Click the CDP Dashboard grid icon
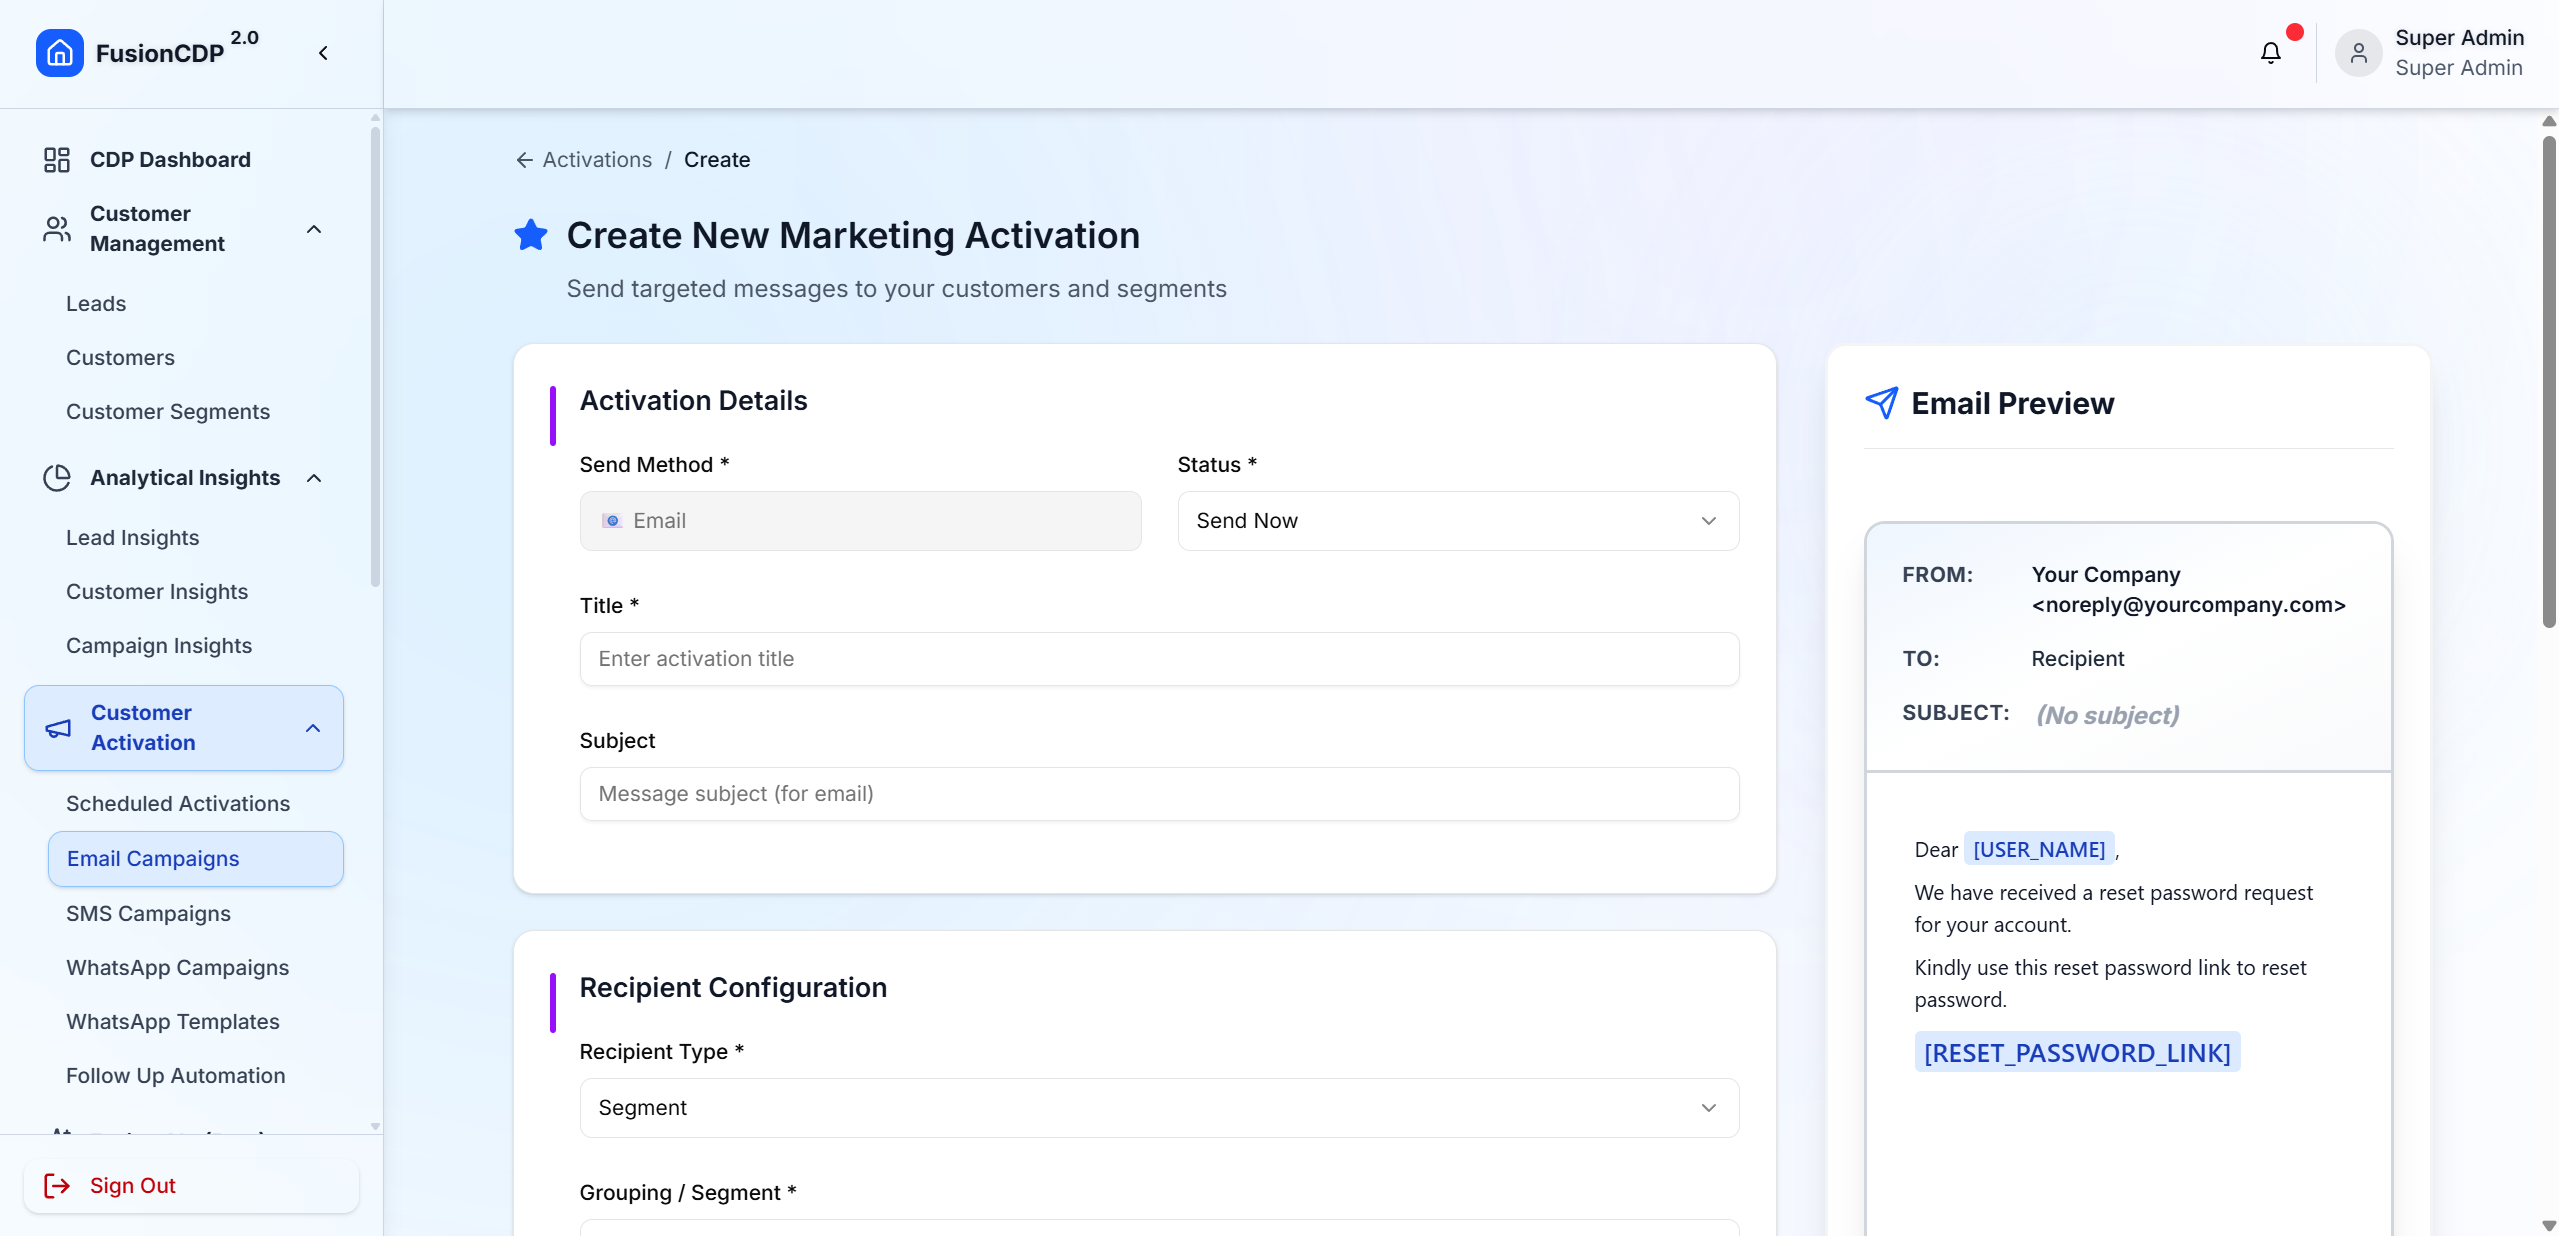Screen dimensions: 2559x1236 [x=57, y=160]
